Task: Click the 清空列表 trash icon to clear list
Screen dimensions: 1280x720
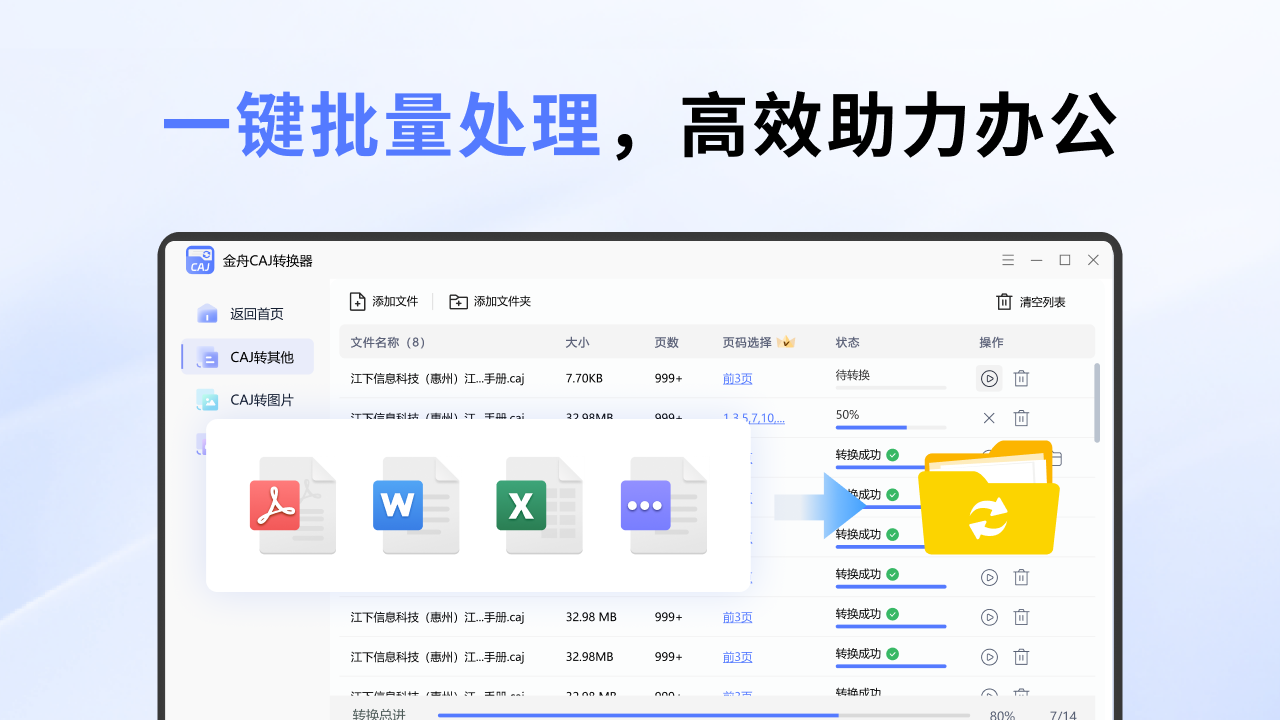Action: point(1003,301)
